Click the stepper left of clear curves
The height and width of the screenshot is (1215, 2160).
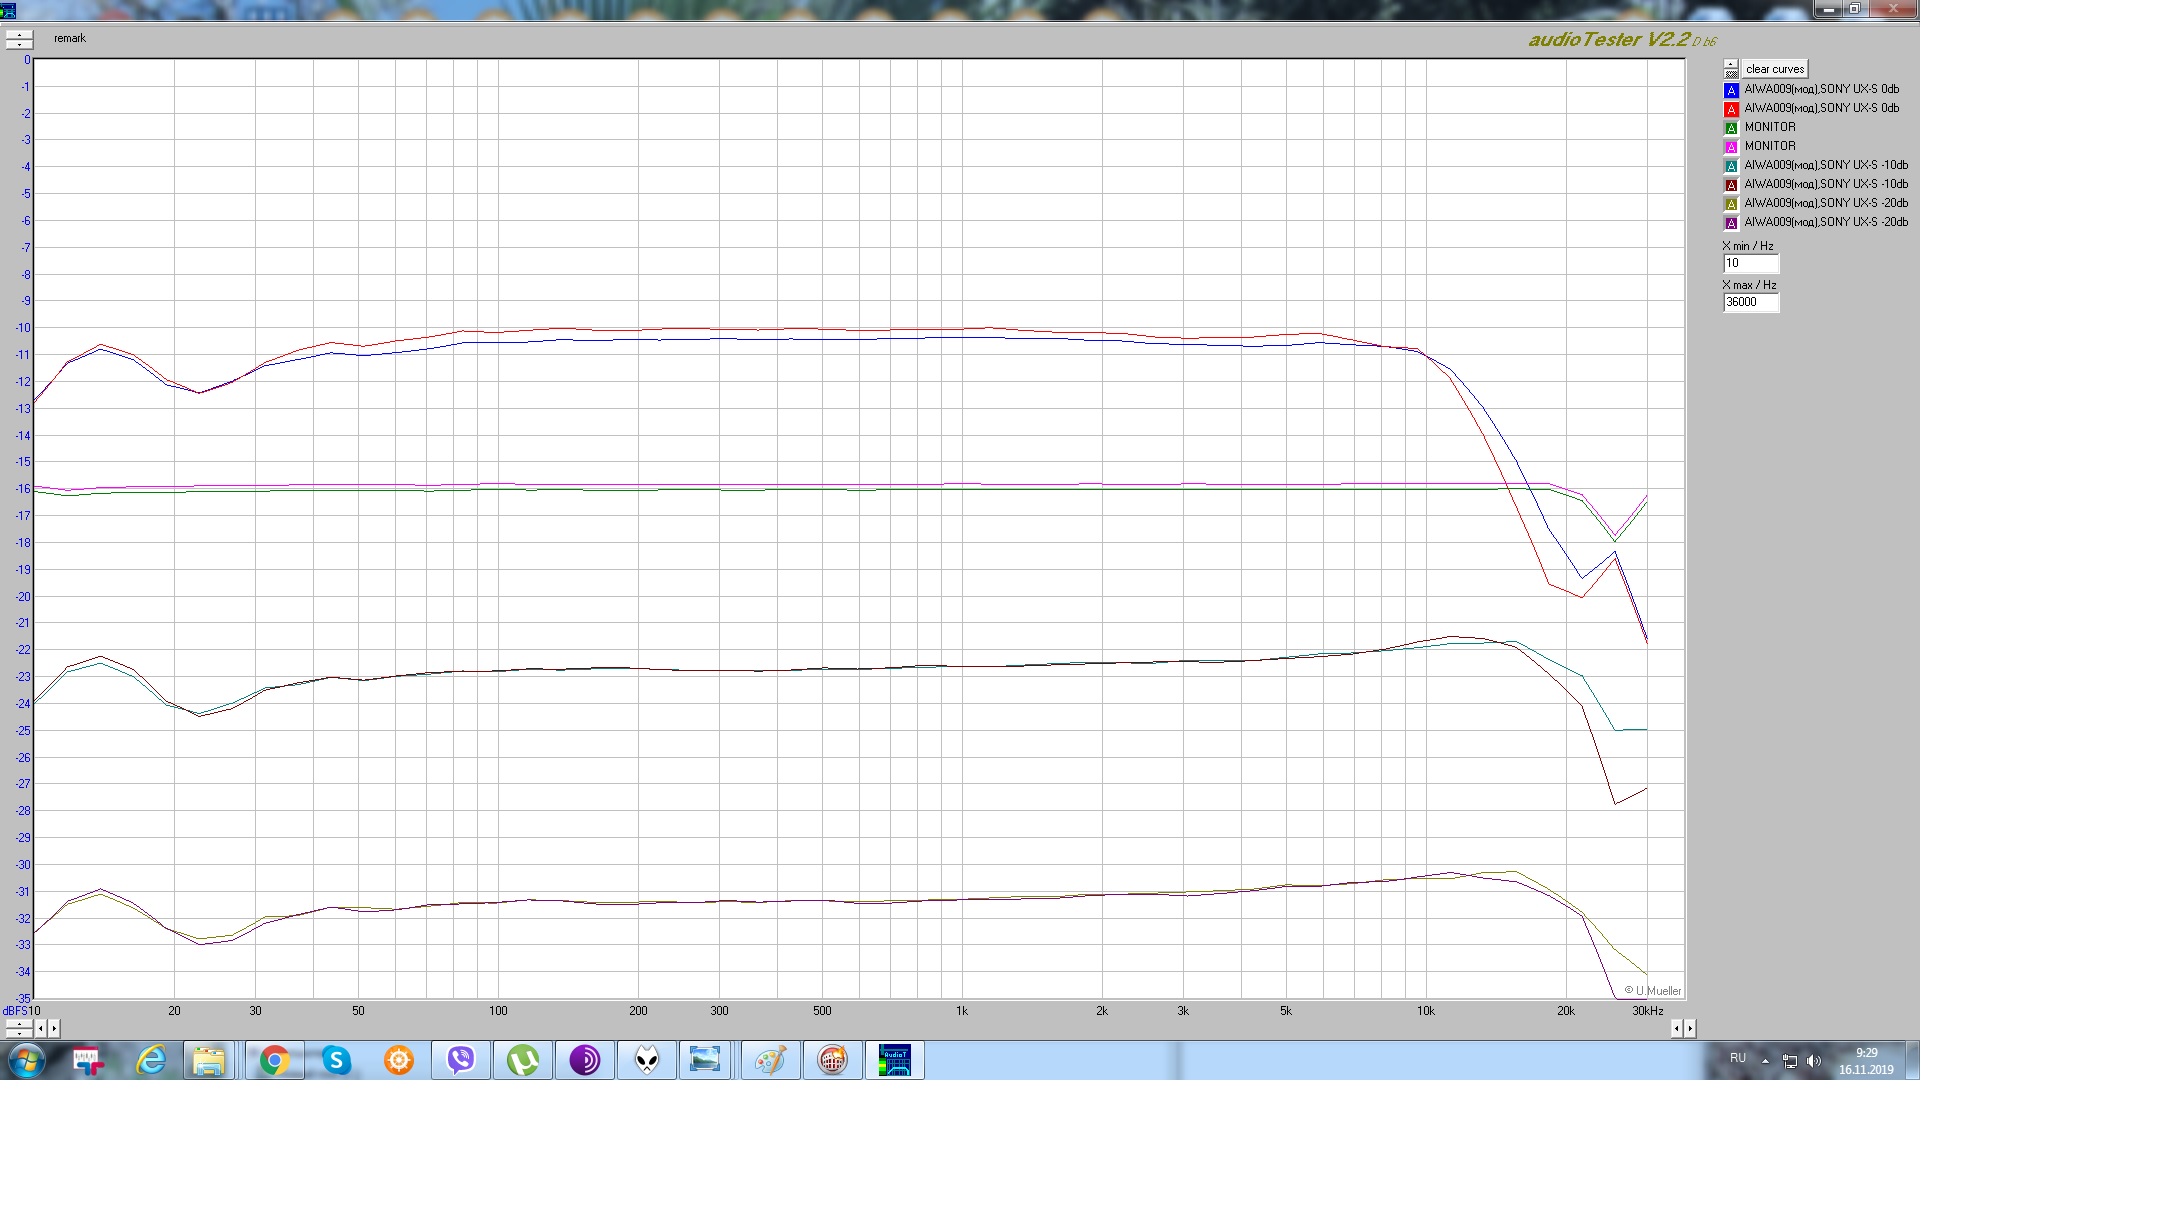click(x=1731, y=69)
